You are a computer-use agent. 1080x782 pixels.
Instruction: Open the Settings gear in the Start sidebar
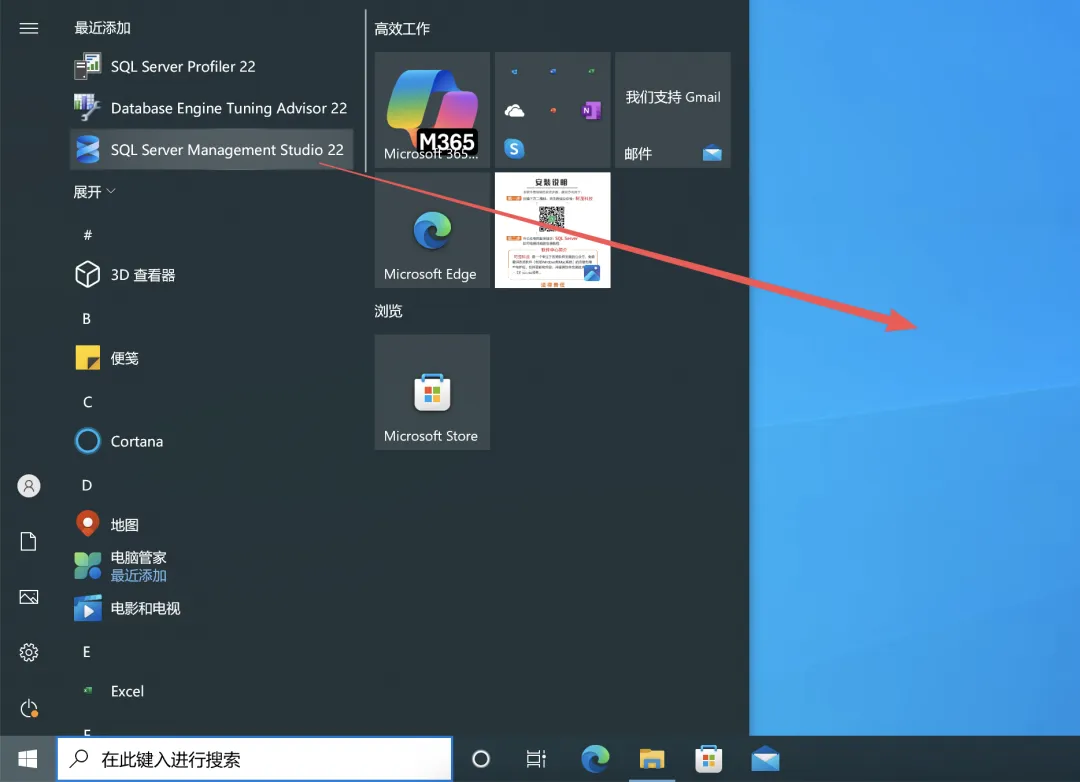coord(28,652)
